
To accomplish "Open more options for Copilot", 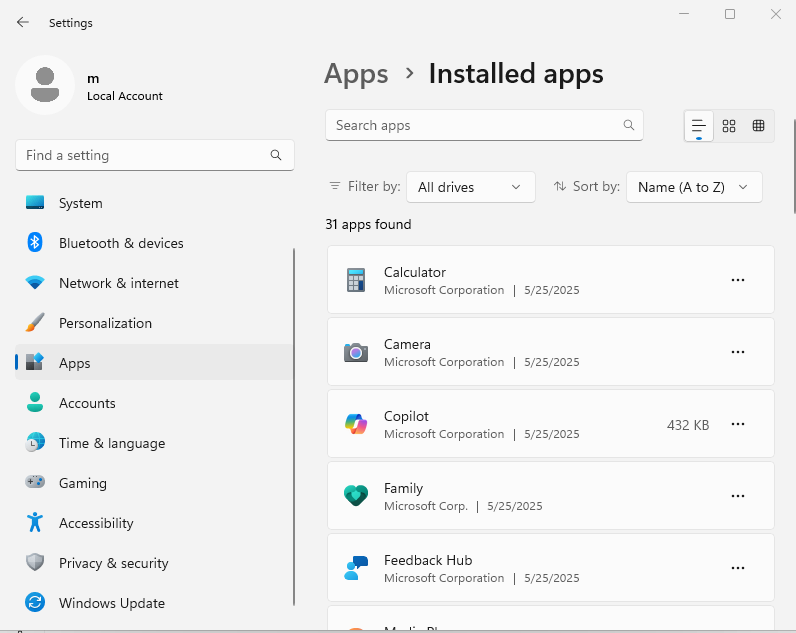I will click(x=738, y=424).
